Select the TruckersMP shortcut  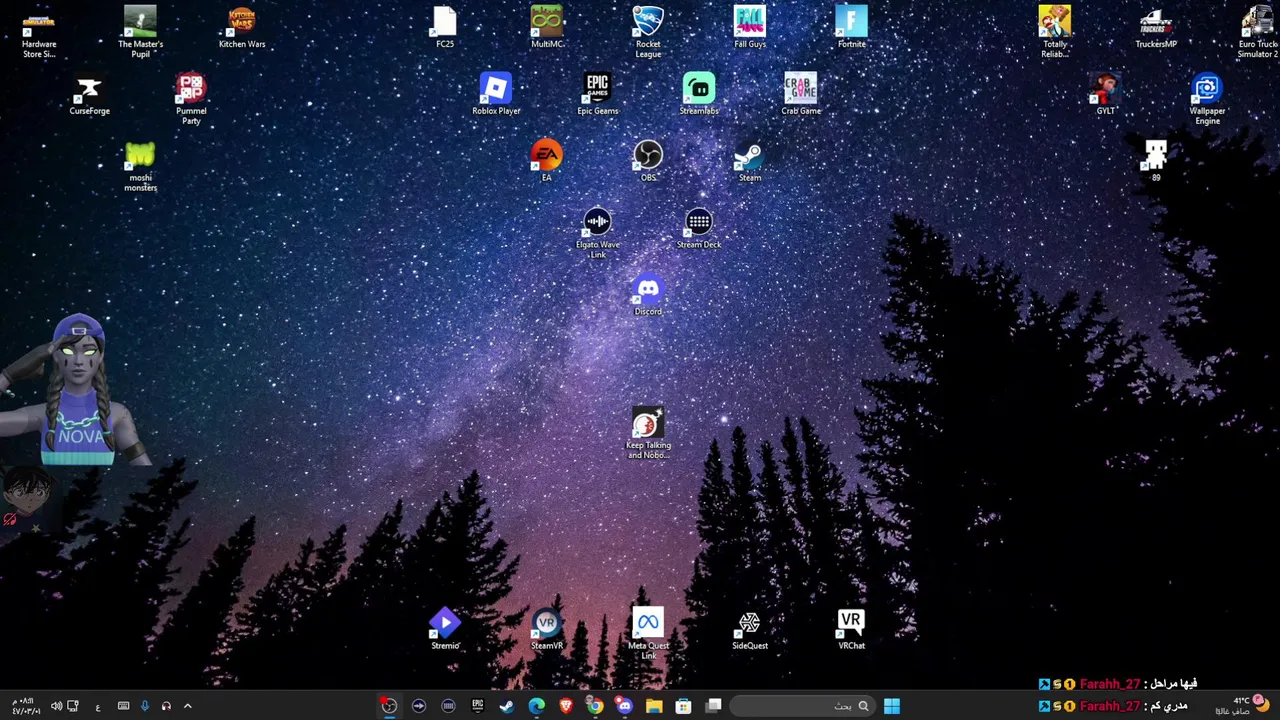[x=1156, y=28]
